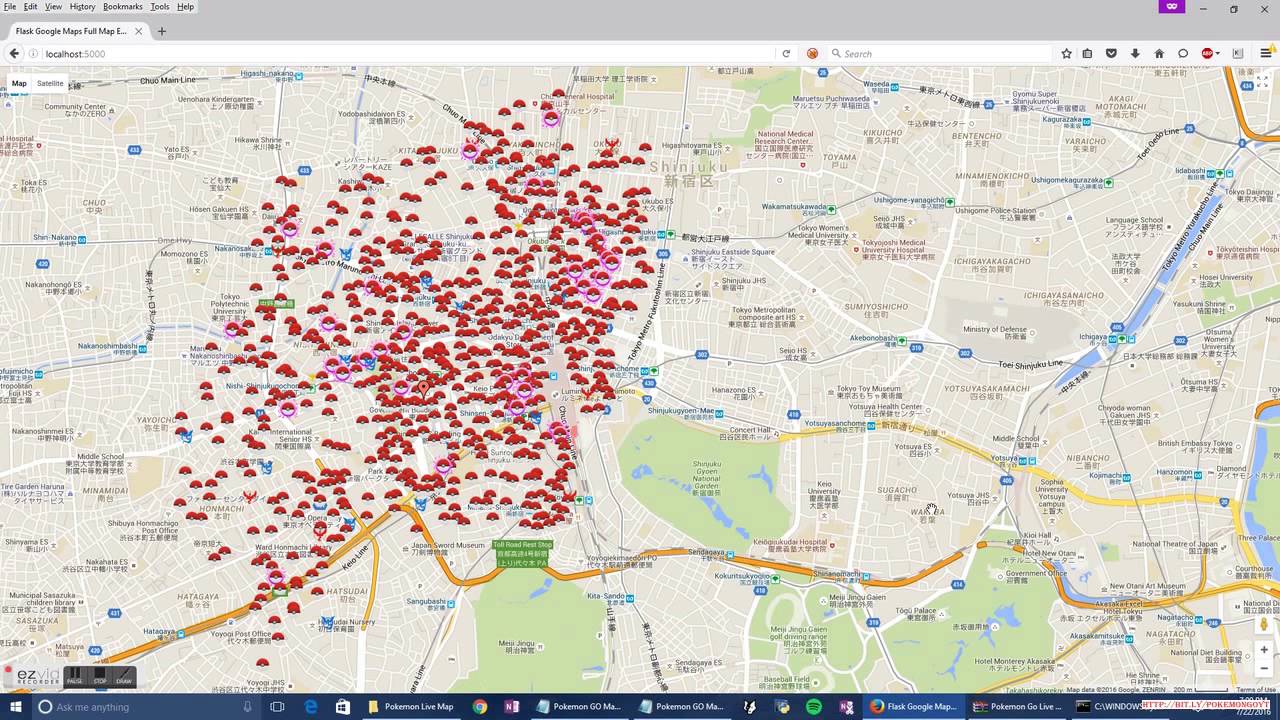Open Task View on the taskbar
This screenshot has height=720, width=1280.
(x=277, y=707)
